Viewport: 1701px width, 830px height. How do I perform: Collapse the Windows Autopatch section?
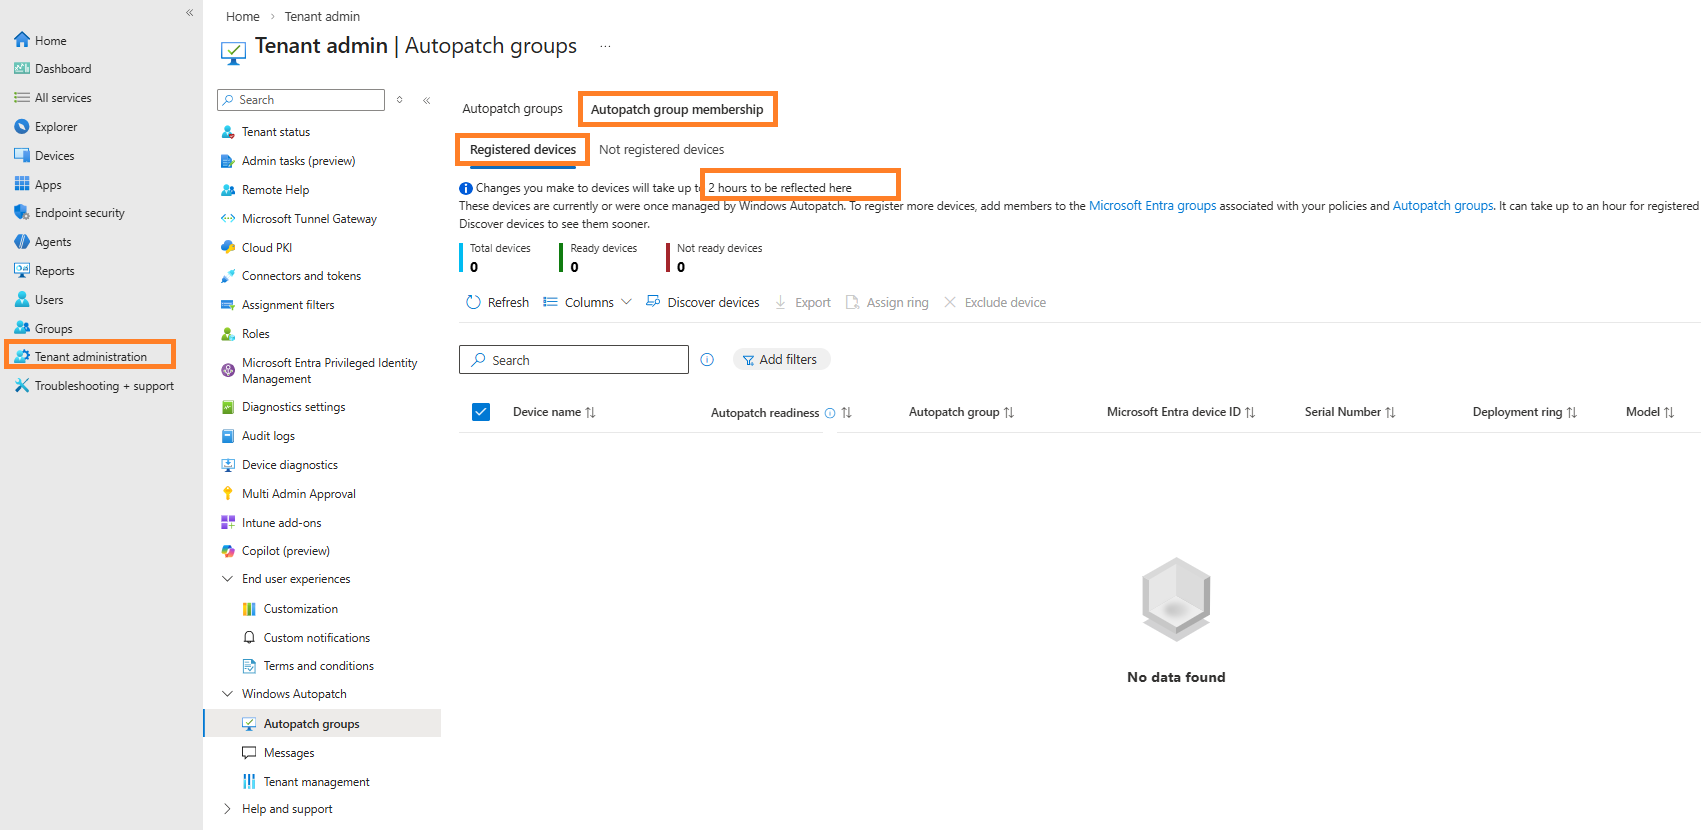228,694
